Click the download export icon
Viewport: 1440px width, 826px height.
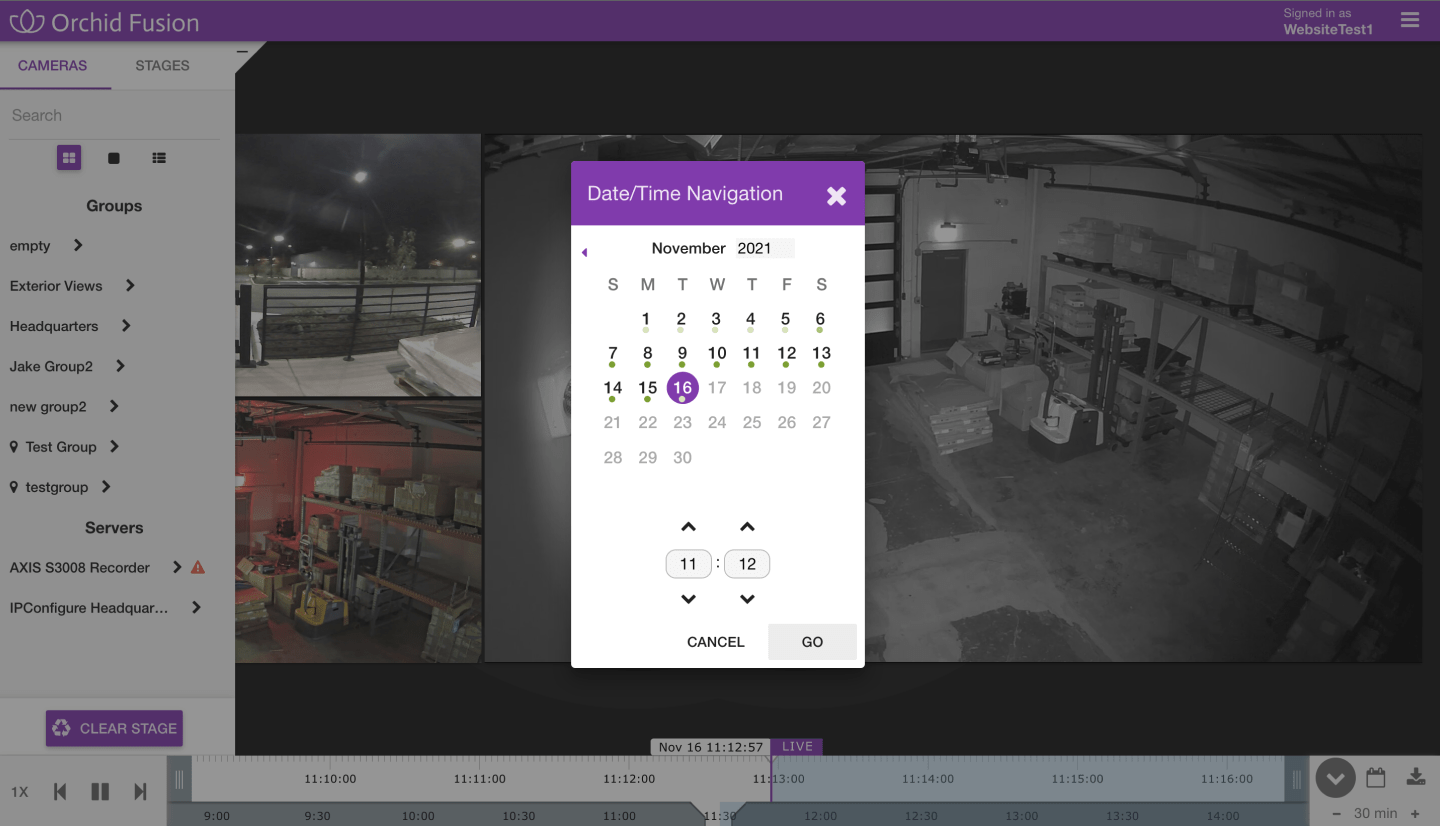[x=1415, y=777]
